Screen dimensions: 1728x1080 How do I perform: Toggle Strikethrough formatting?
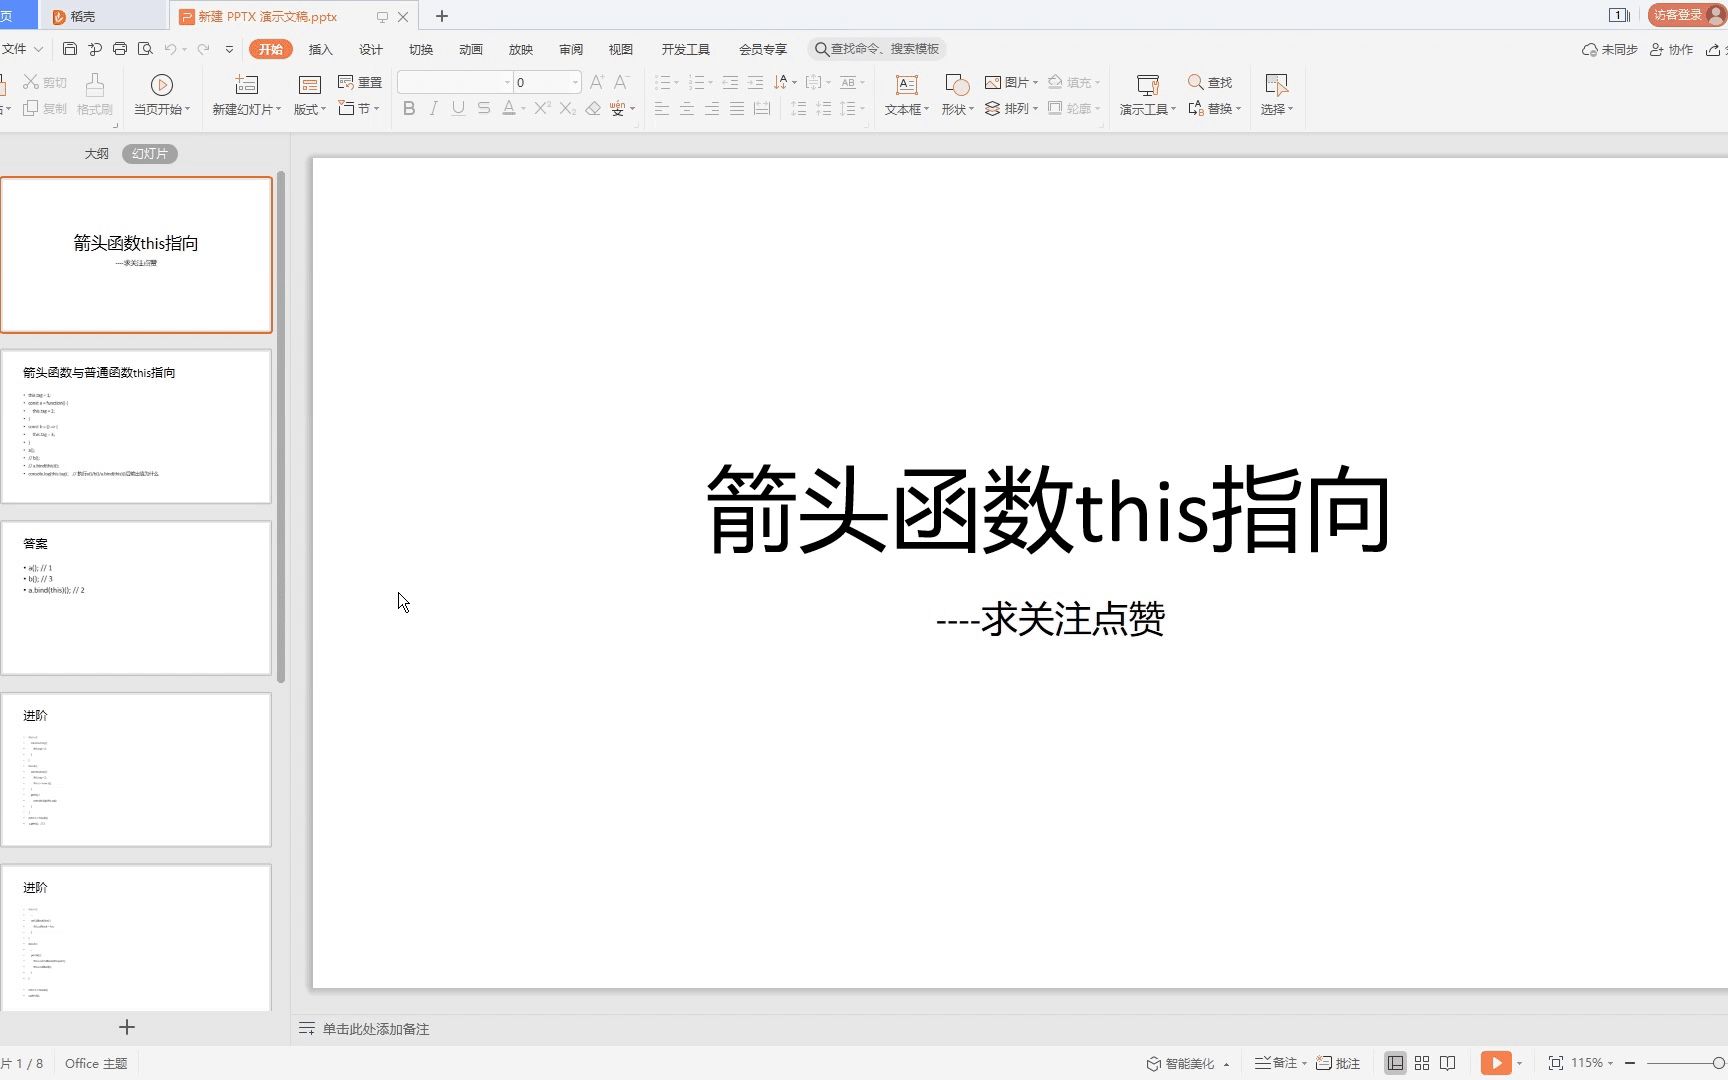(484, 108)
